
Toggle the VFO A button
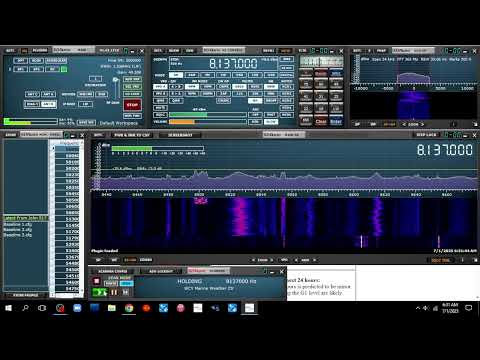160,87
